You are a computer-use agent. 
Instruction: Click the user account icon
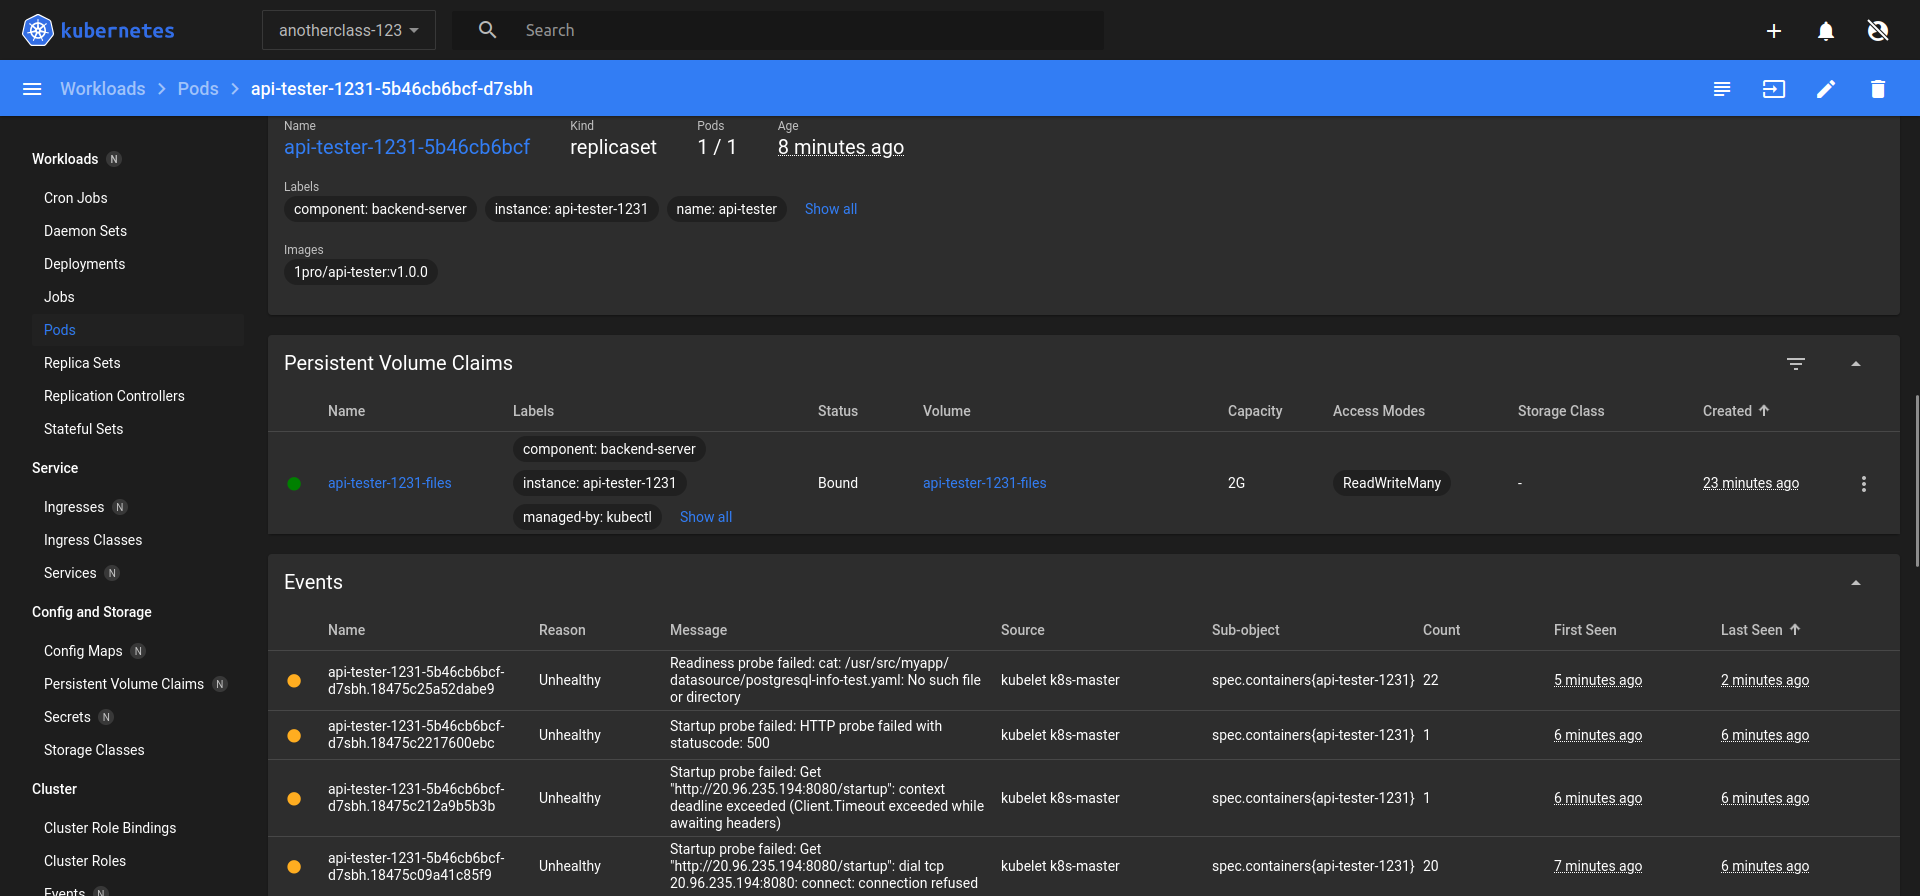tap(1878, 31)
